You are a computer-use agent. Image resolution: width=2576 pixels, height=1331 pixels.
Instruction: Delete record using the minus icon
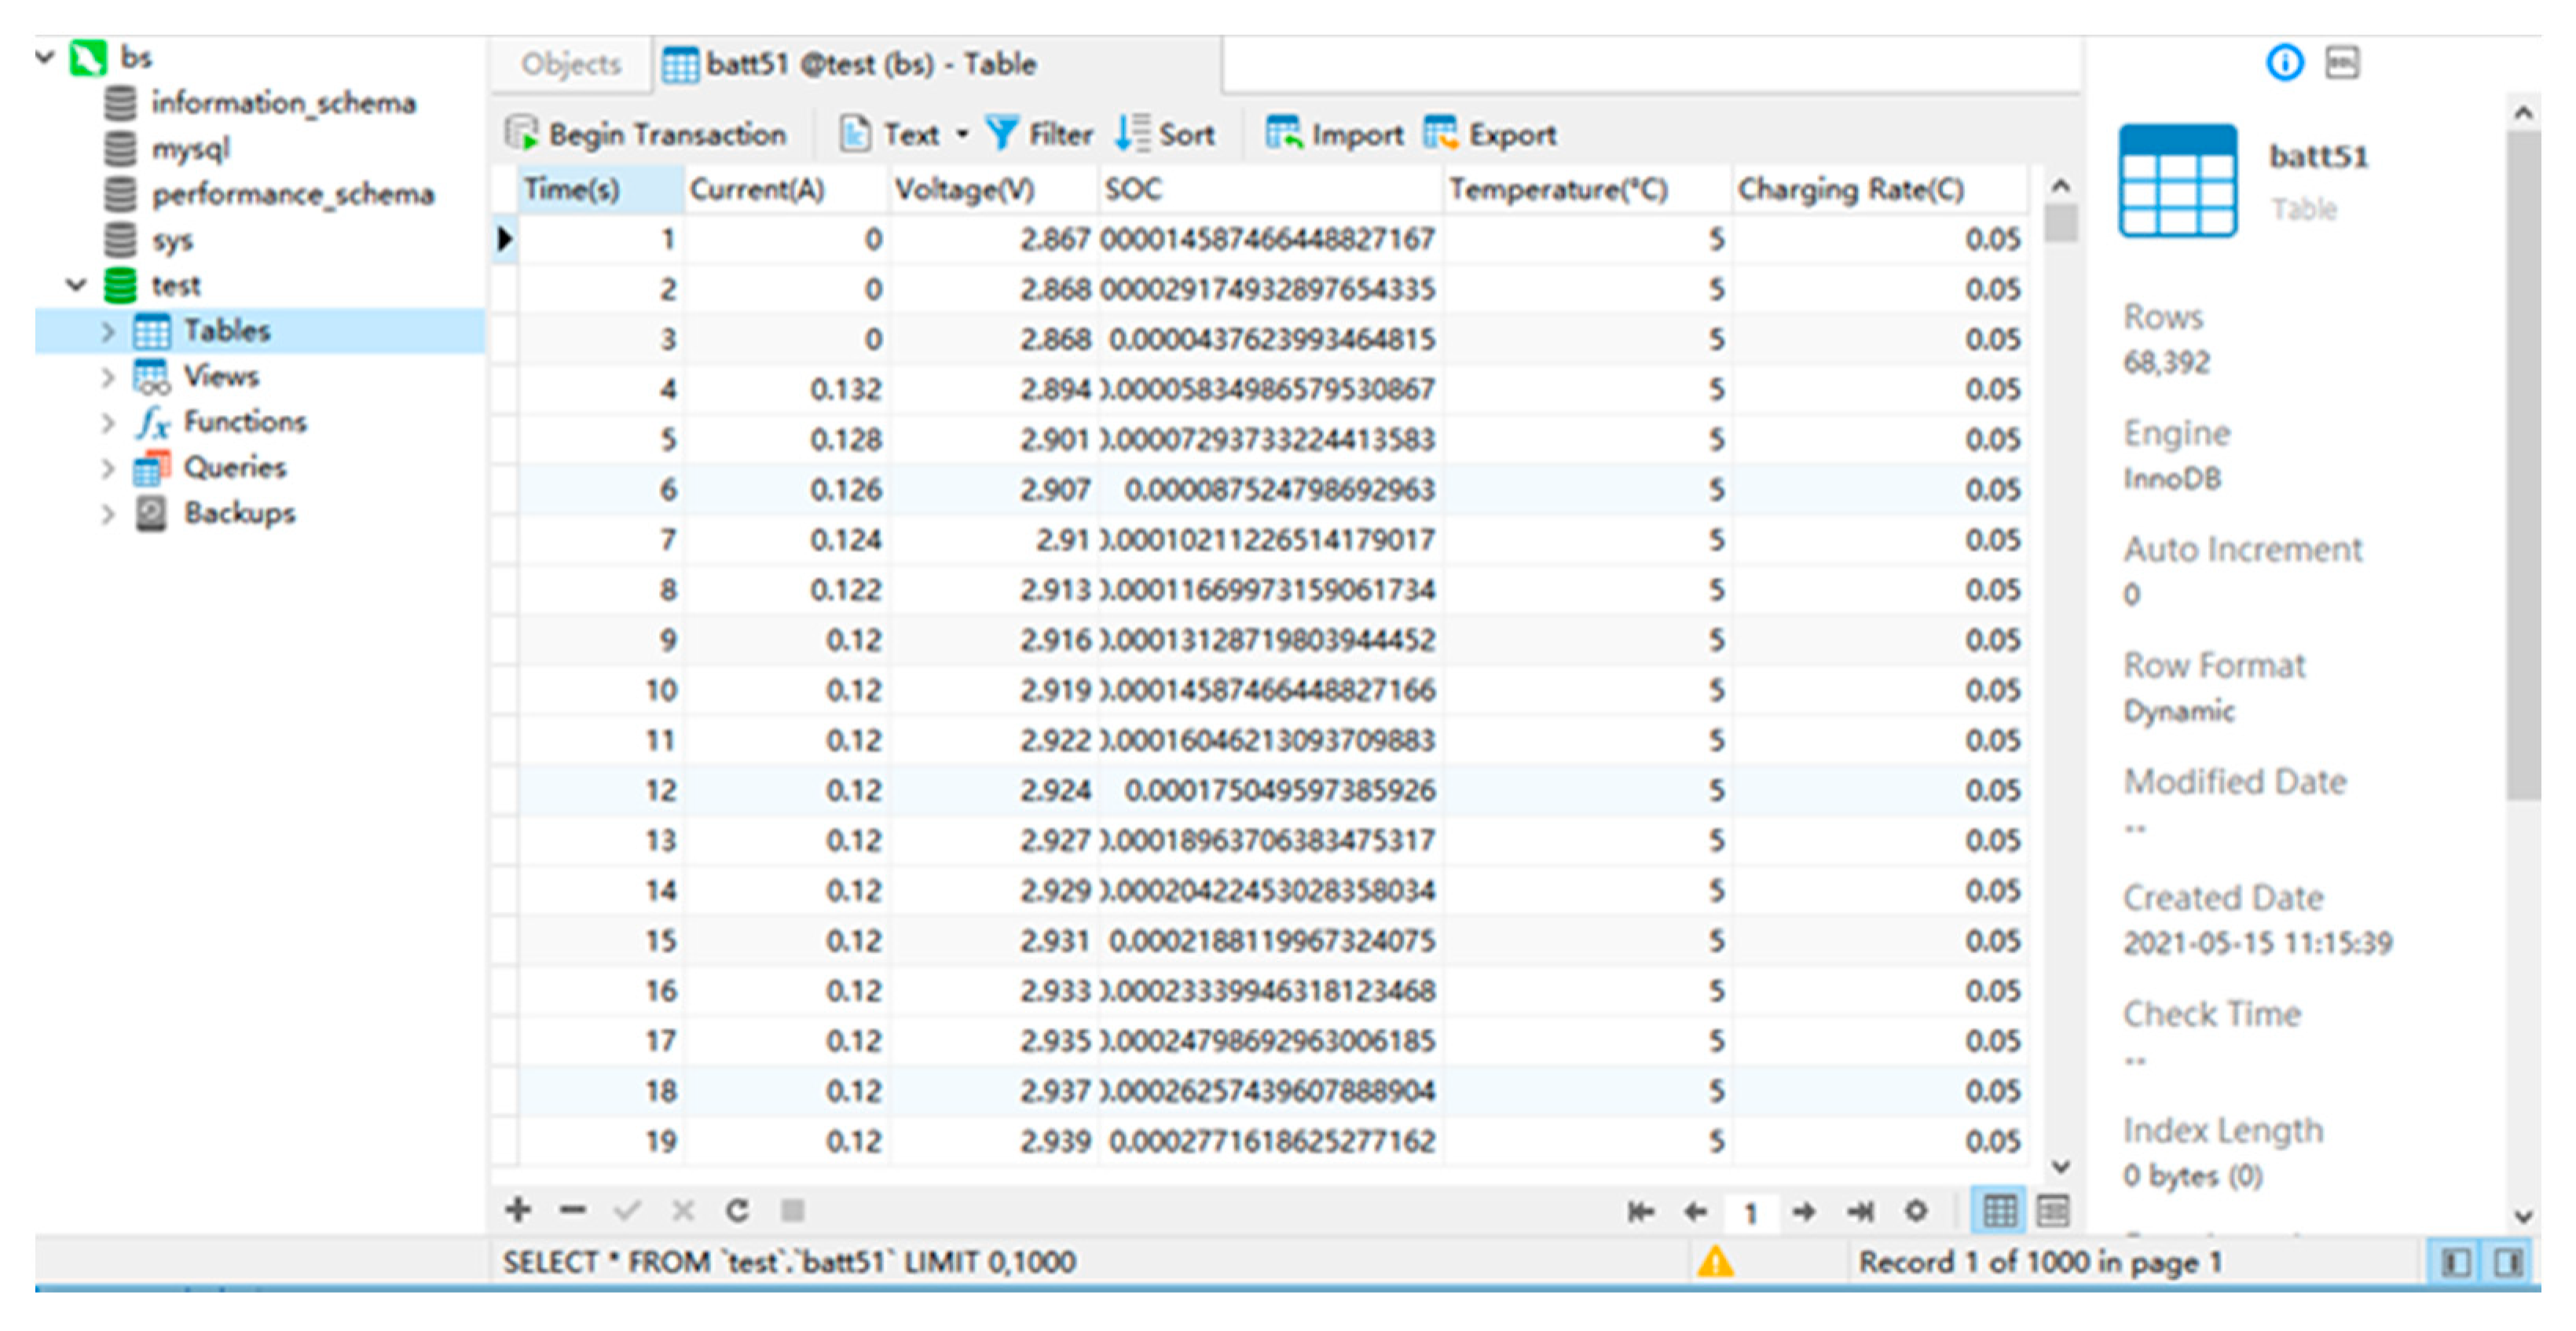coord(573,1210)
